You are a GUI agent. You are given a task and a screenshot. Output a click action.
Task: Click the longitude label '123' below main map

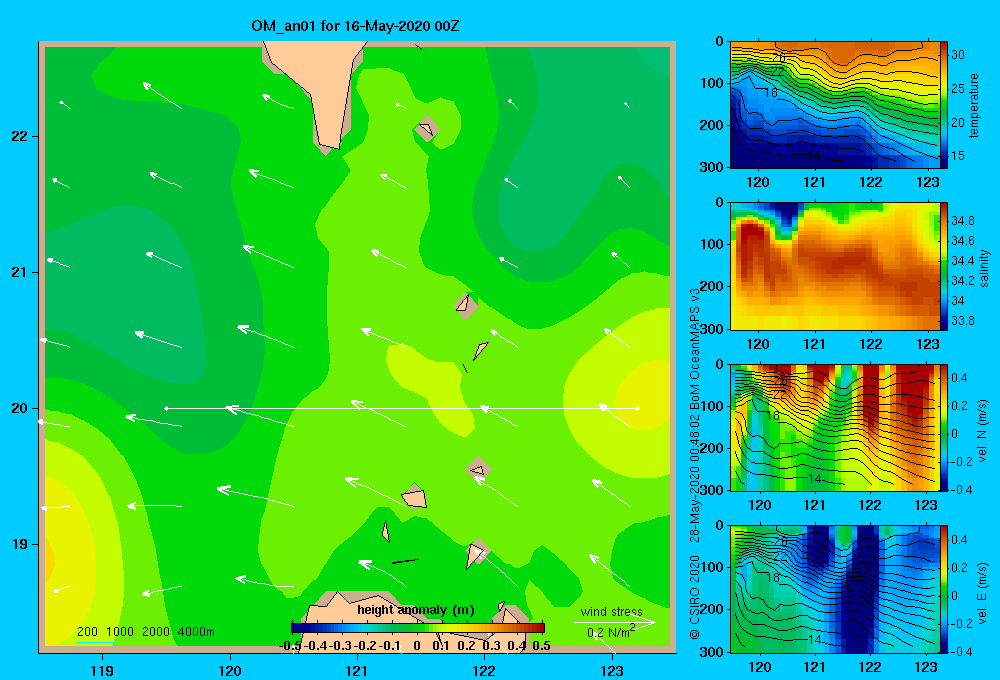611,670
